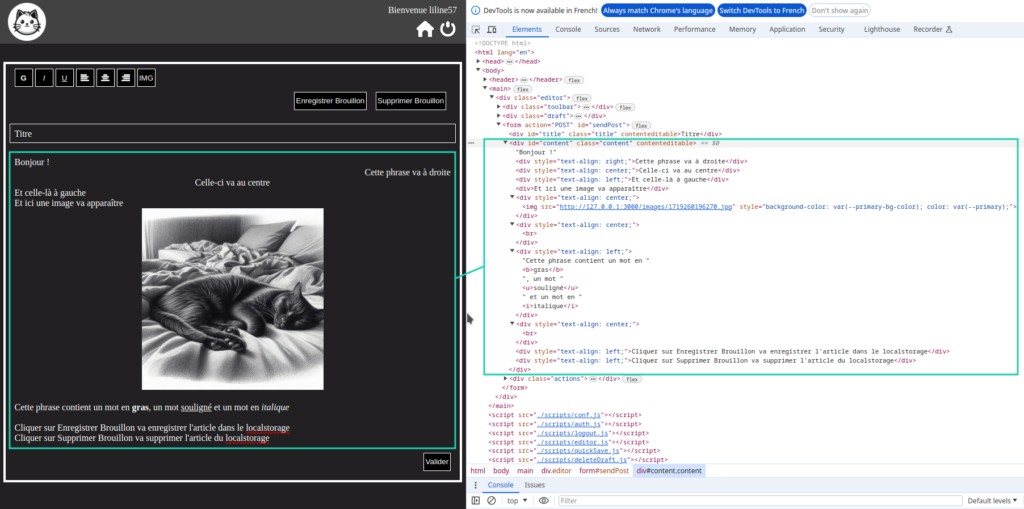Align text right in the editor toolbar
The width and height of the screenshot is (1024, 509).
(125, 78)
